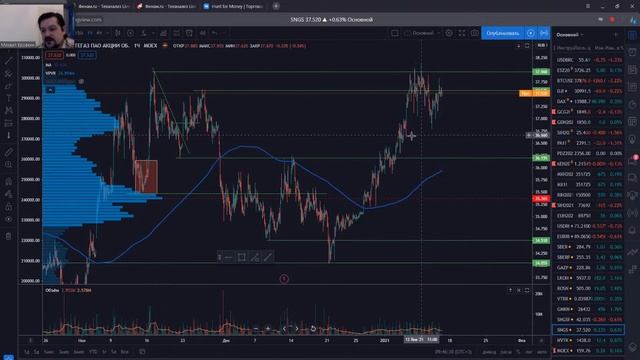The height and width of the screenshot is (360, 640).
Task: Click the red sell price button
Action: (53, 55)
